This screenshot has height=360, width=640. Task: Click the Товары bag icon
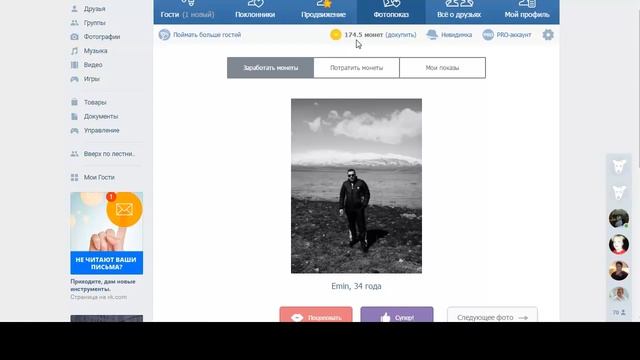coord(74,102)
